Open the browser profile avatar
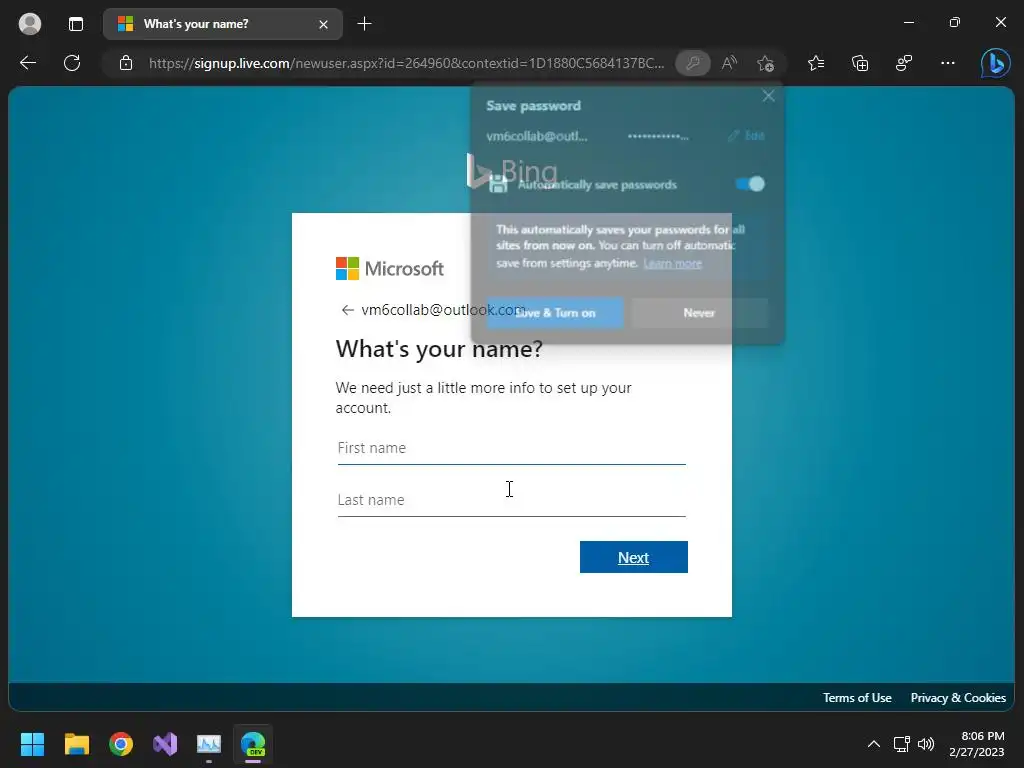Viewport: 1024px width, 768px height. click(30, 24)
